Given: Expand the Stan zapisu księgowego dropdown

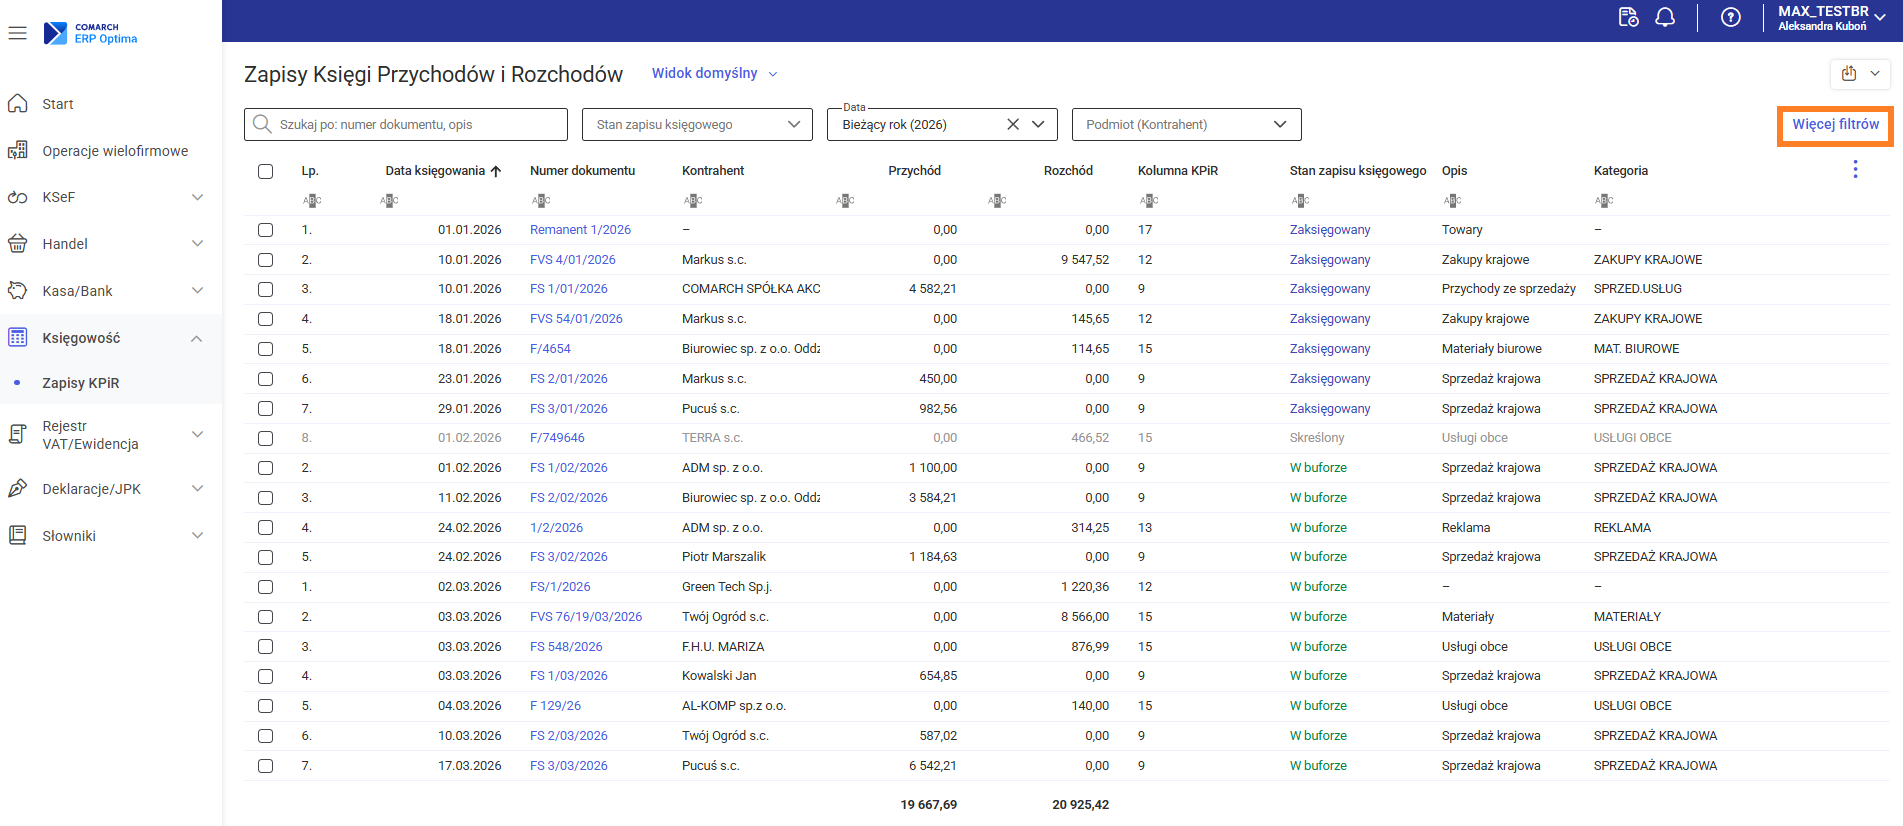Looking at the screenshot, I should 697,124.
